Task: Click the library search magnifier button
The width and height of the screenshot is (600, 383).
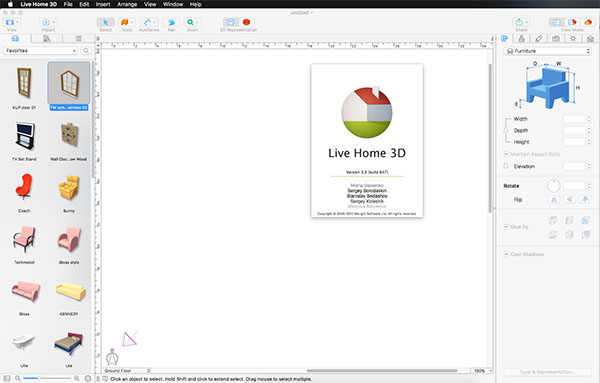Action: pos(86,51)
